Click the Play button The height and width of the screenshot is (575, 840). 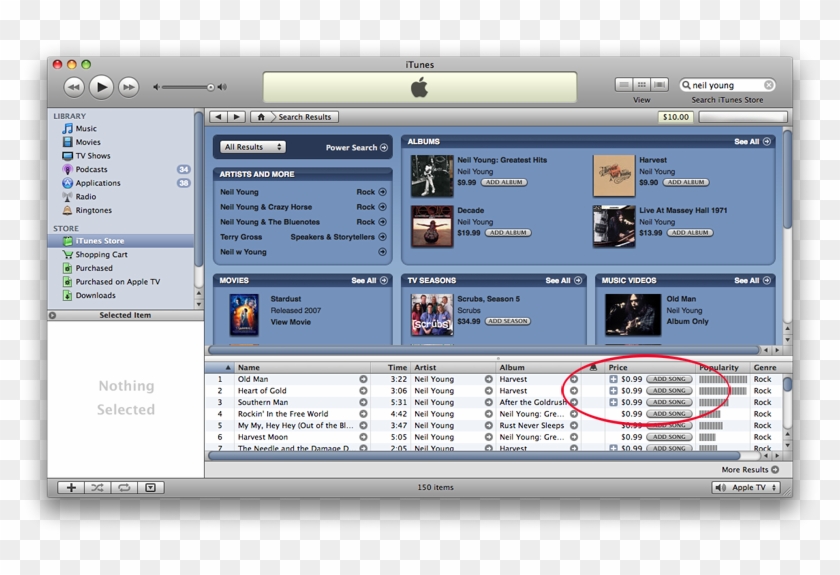[101, 87]
